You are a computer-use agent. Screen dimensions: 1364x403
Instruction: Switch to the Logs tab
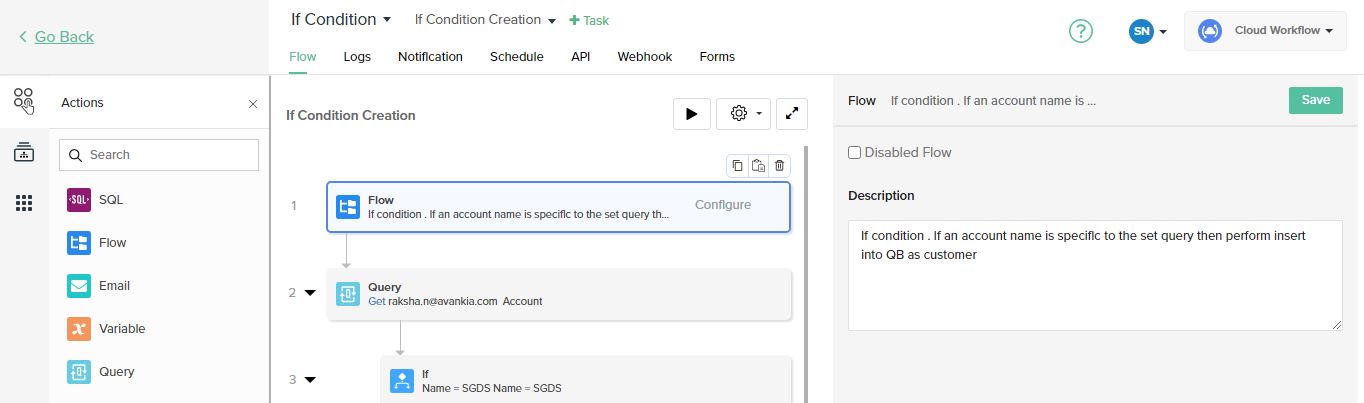357,57
